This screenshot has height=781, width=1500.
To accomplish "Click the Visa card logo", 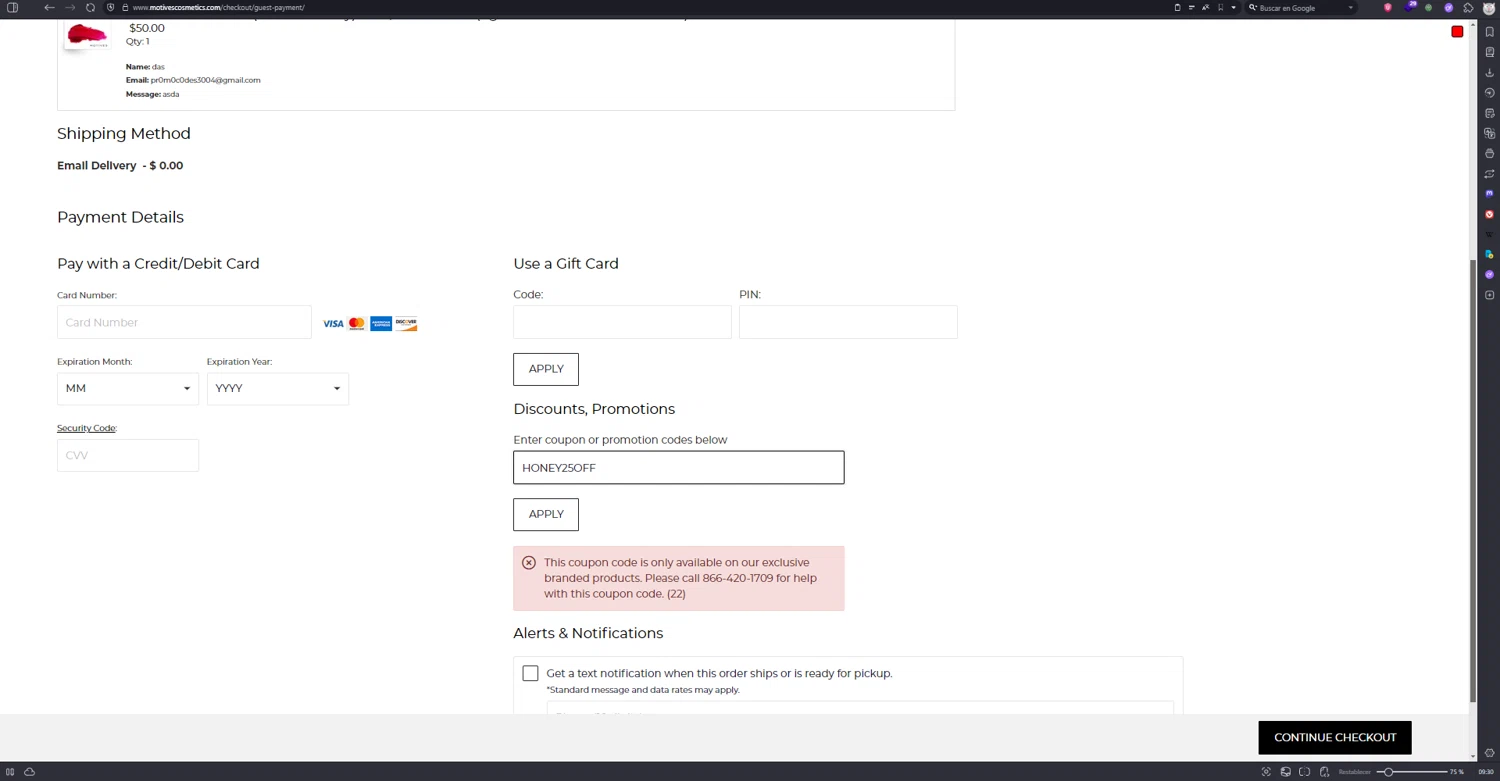I will [333, 323].
